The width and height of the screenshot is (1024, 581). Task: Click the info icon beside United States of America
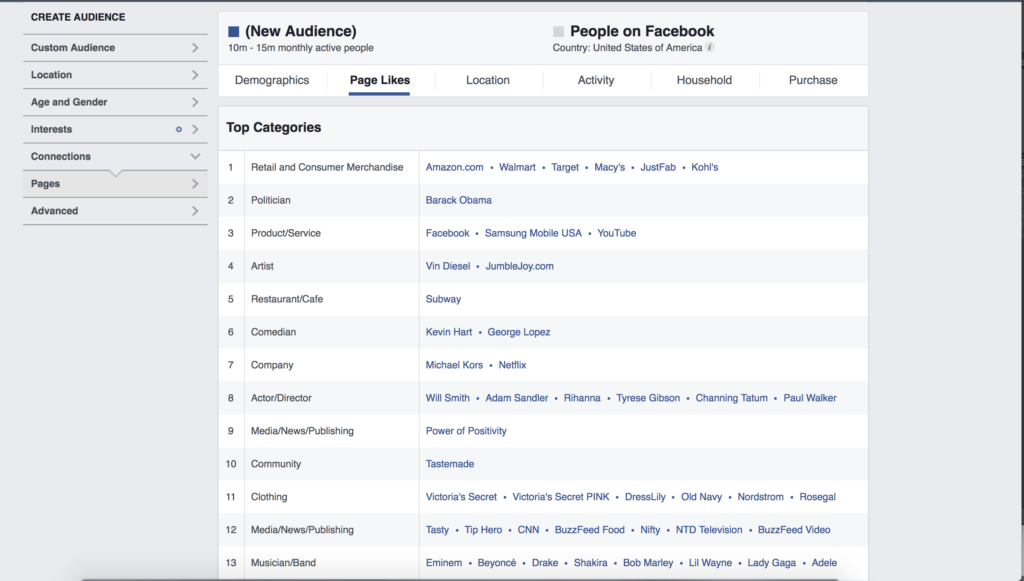click(710, 47)
